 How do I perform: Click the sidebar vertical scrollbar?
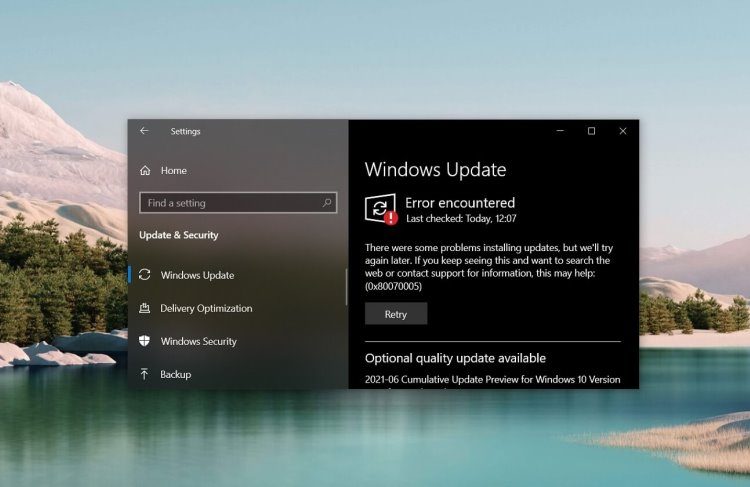346,287
